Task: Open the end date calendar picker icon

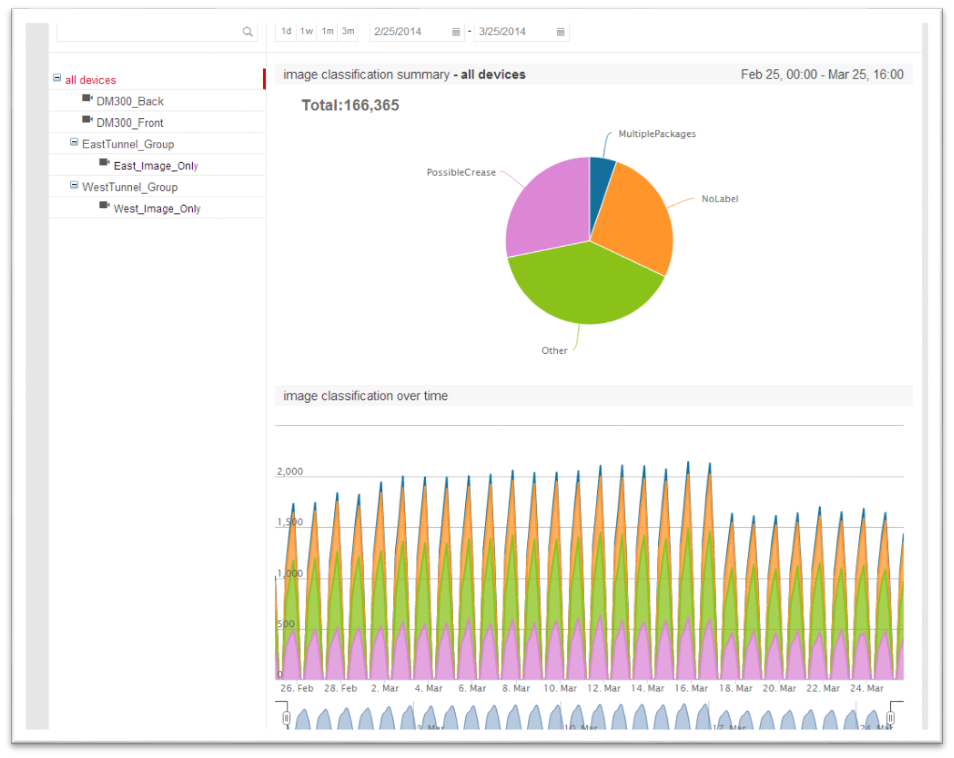Action: [561, 32]
